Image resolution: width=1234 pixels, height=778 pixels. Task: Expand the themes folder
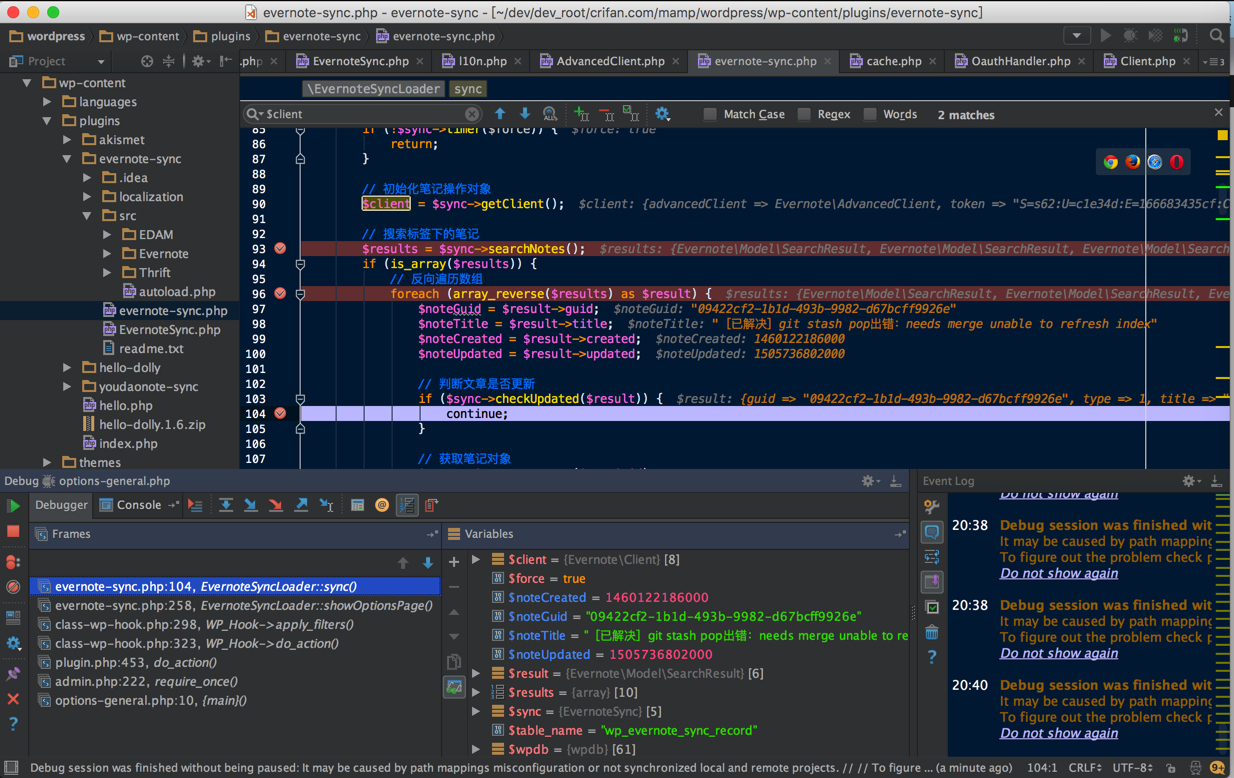tap(47, 463)
